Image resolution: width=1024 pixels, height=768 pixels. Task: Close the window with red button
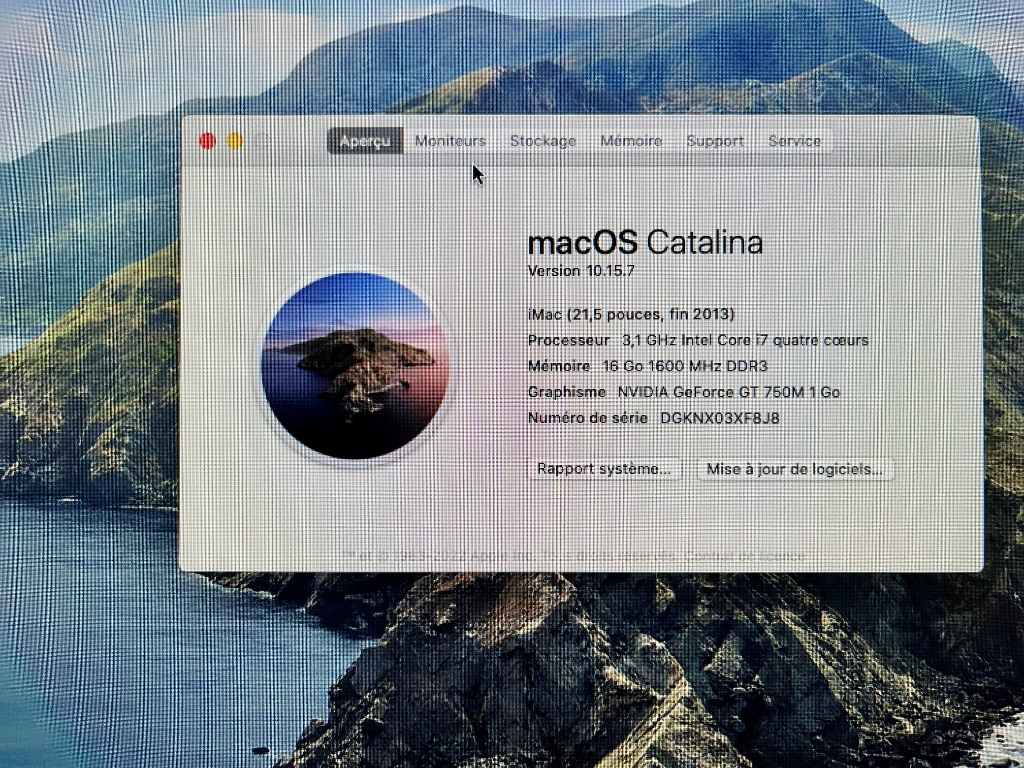208,141
